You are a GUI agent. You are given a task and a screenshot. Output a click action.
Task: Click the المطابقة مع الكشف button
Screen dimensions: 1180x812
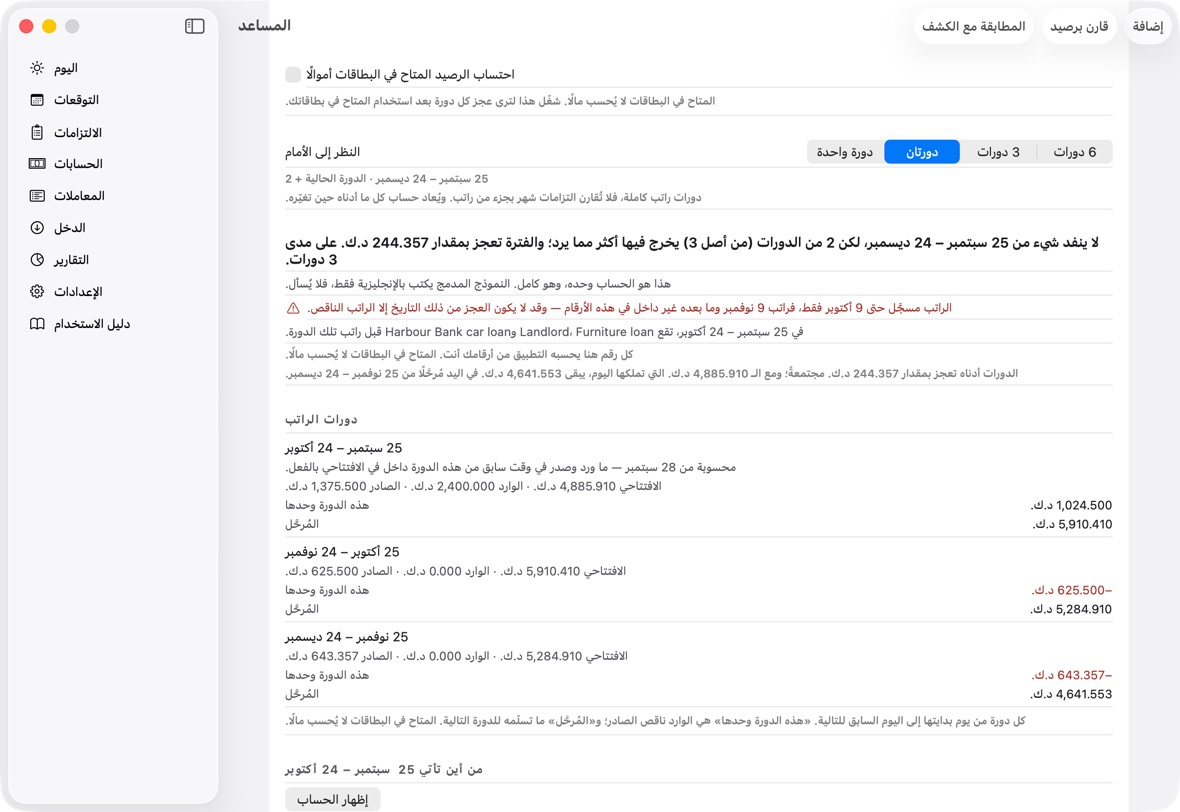974,26
